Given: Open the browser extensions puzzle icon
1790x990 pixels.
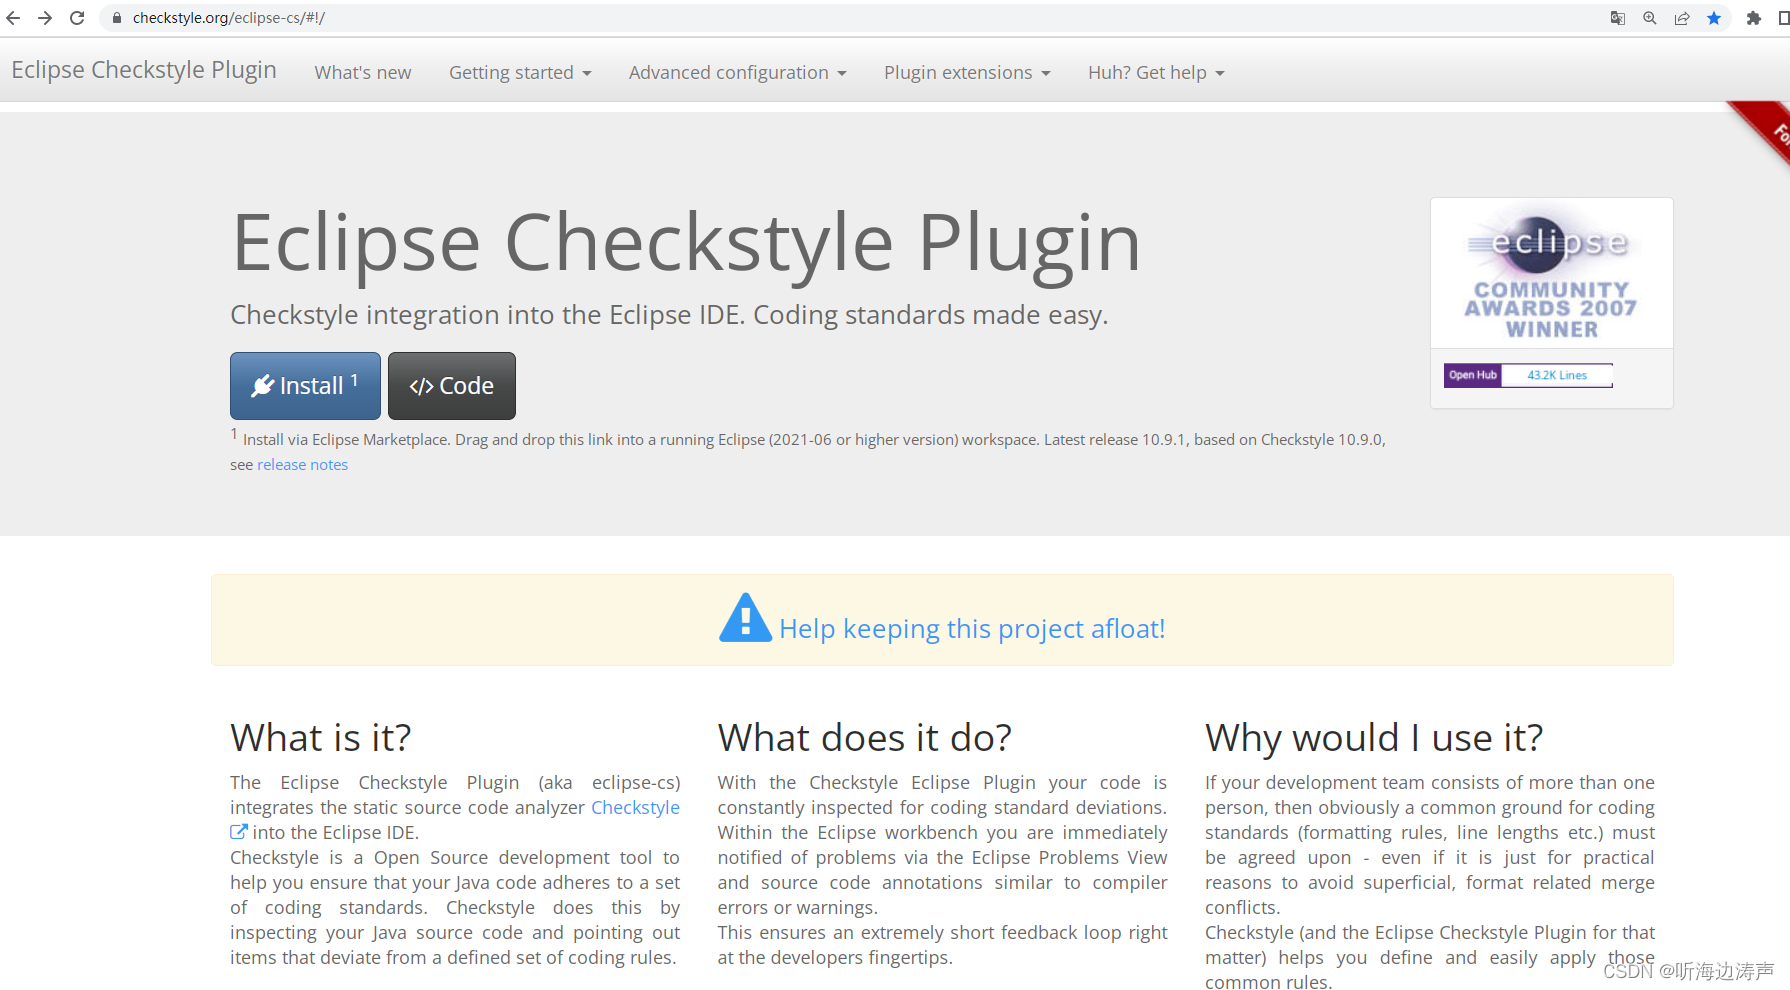Looking at the screenshot, I should pyautogui.click(x=1753, y=18).
